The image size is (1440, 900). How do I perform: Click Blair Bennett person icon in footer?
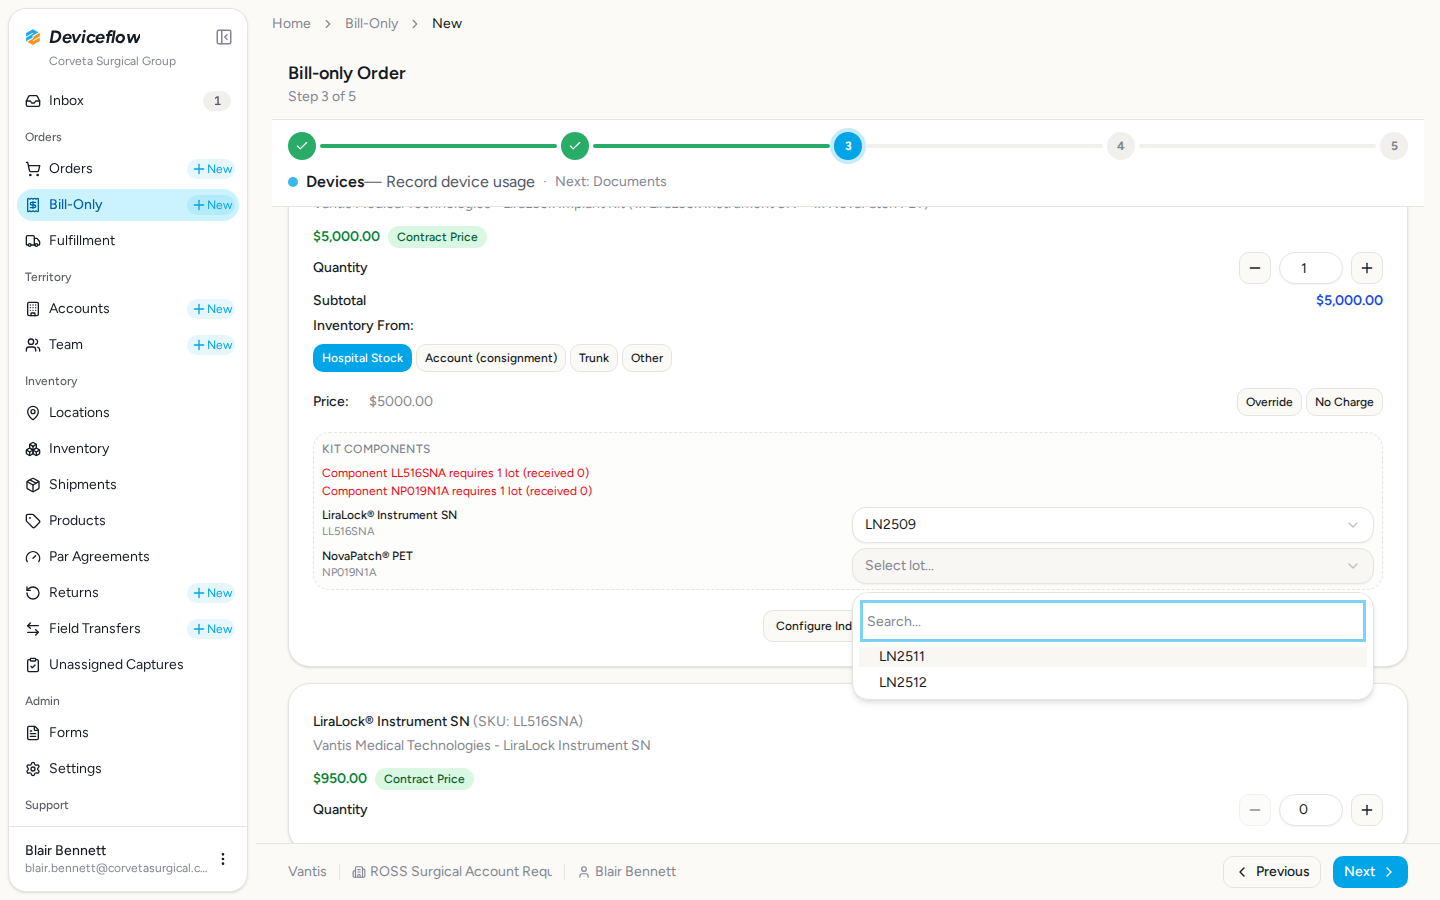tap(584, 872)
